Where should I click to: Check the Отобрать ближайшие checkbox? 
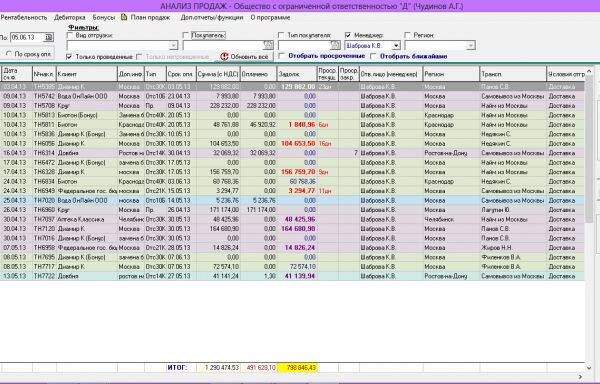(x=374, y=56)
